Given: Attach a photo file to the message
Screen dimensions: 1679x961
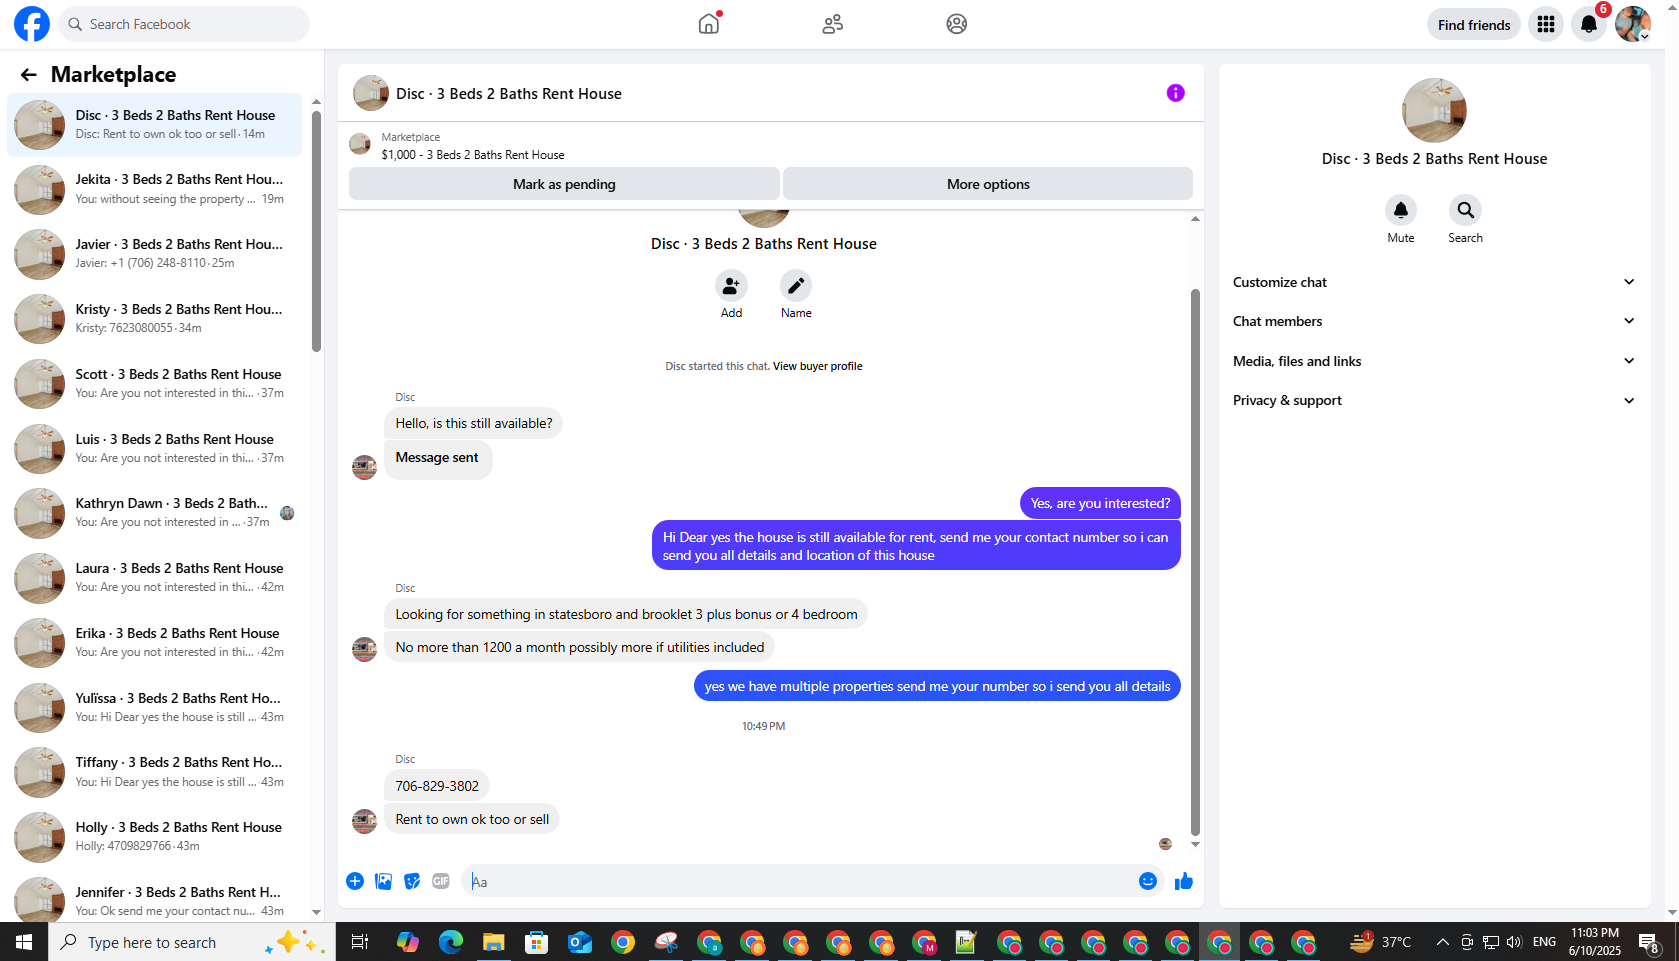Looking at the screenshot, I should 383,881.
